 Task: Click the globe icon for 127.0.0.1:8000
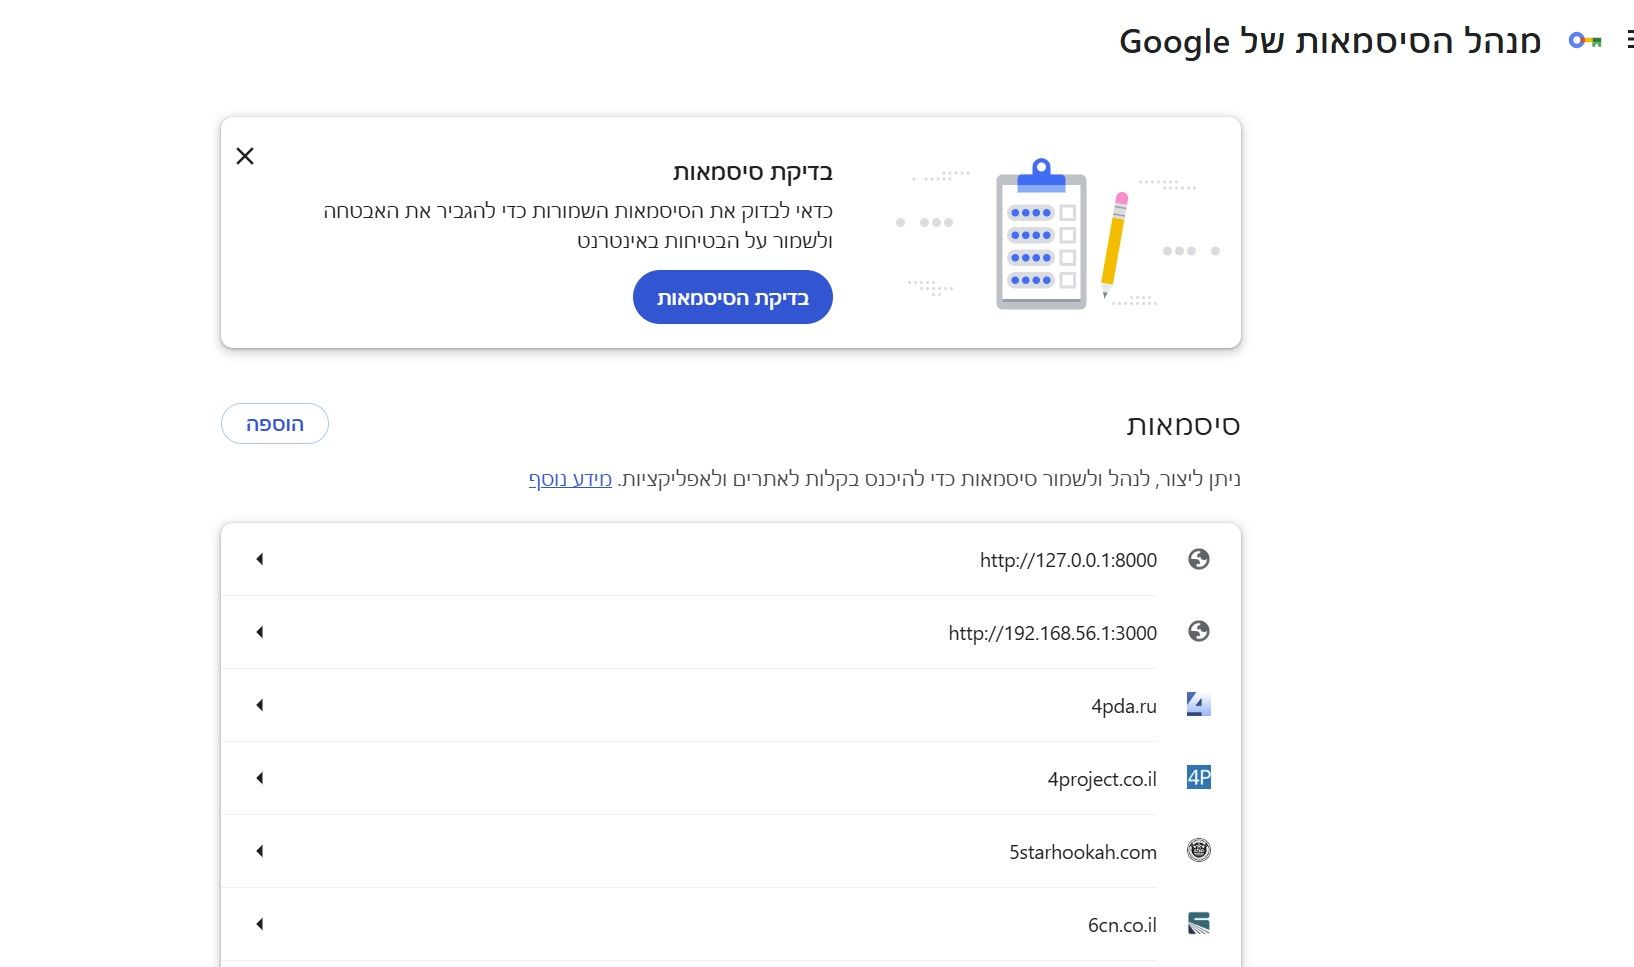point(1199,559)
